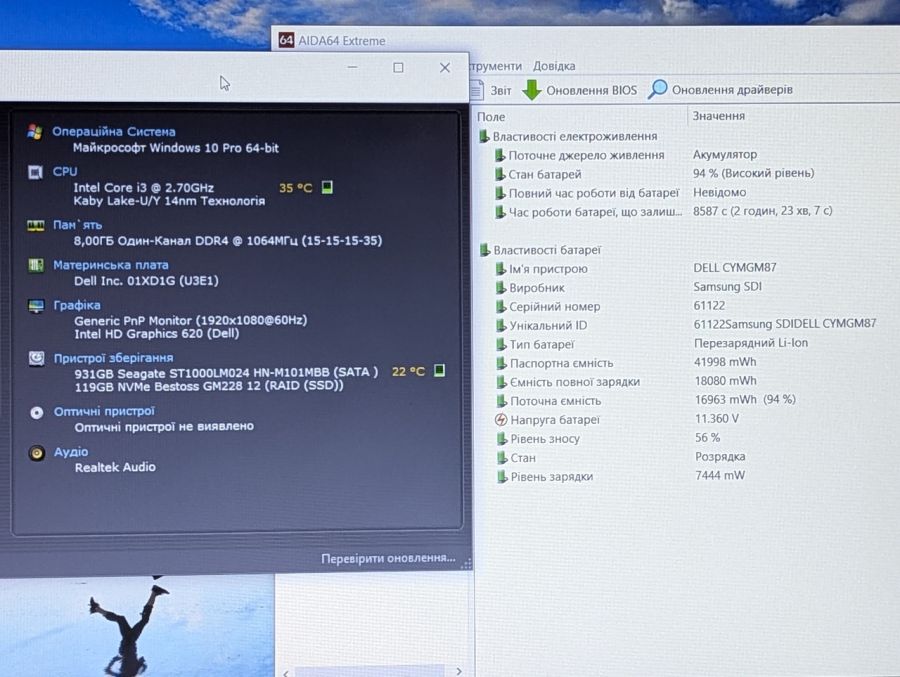Click the 41998 mWh value
Image resolution: width=900 pixels, height=677 pixels.
725,362
